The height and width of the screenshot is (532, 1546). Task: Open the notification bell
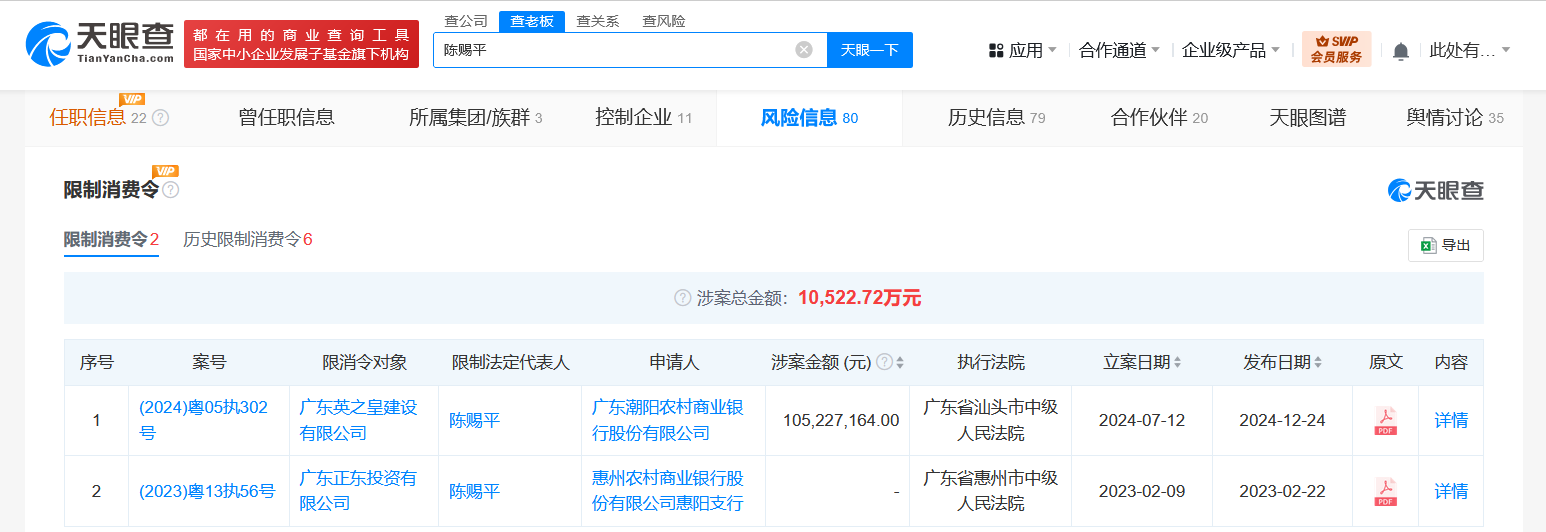pos(1401,51)
